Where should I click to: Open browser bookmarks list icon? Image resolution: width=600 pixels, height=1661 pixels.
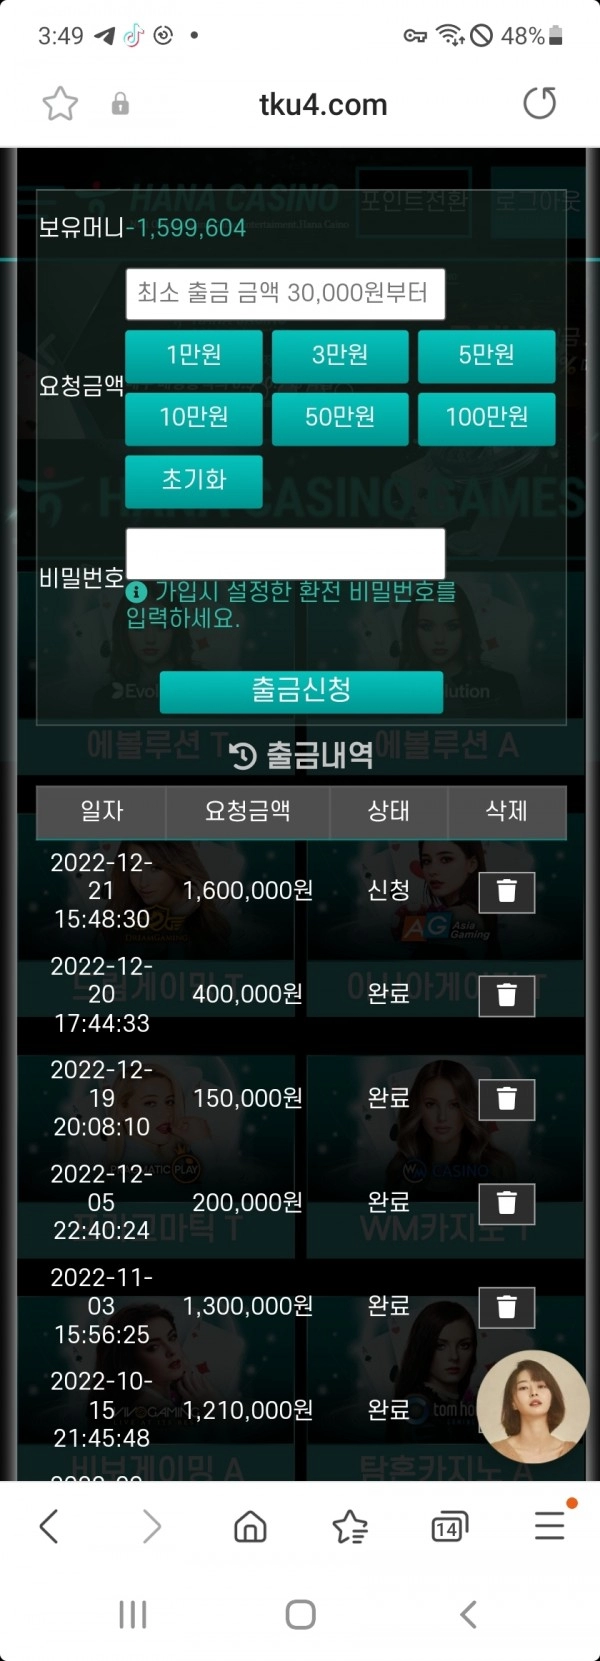(350, 1527)
